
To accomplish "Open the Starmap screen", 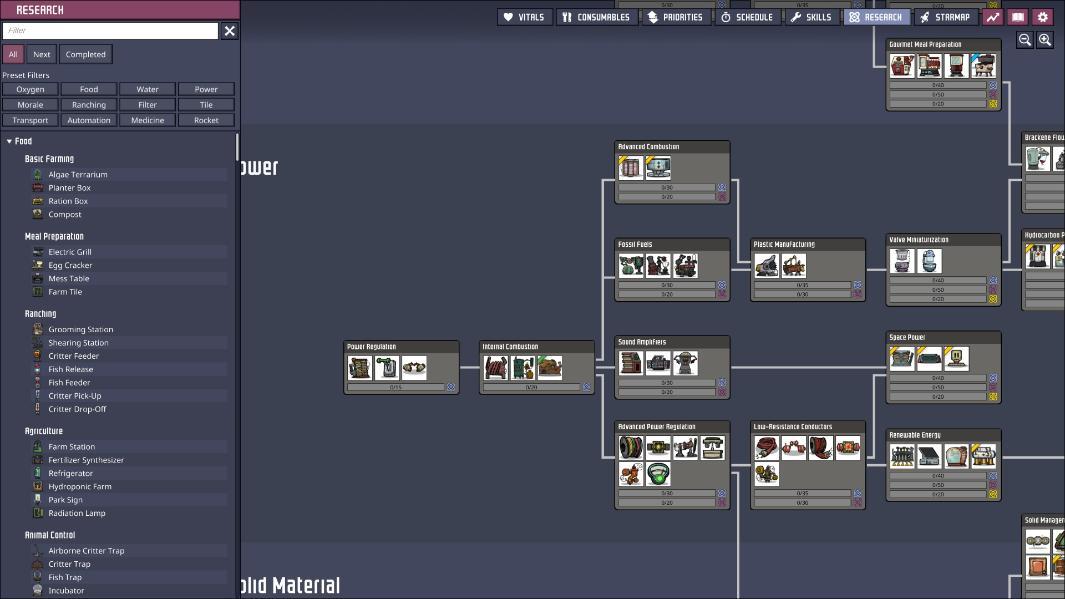I will [945, 17].
